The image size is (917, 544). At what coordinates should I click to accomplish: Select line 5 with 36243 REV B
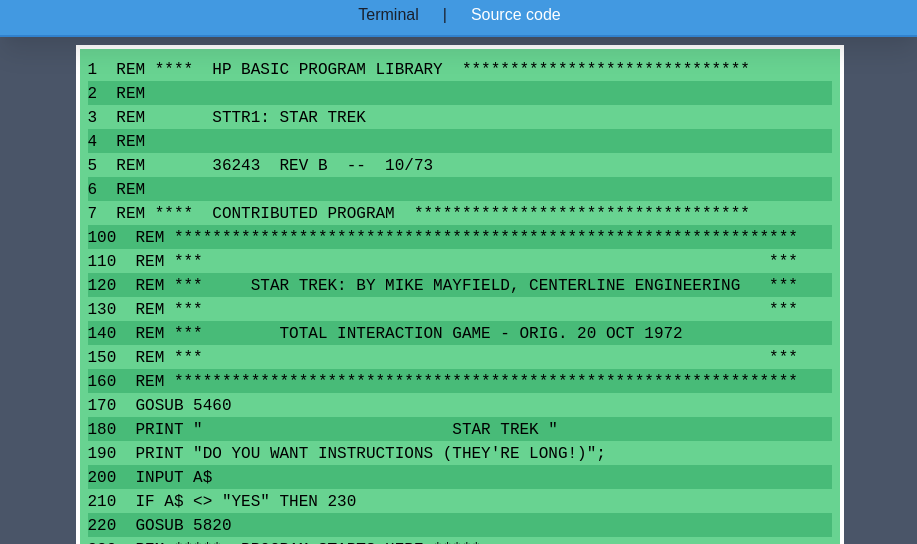tap(460, 165)
